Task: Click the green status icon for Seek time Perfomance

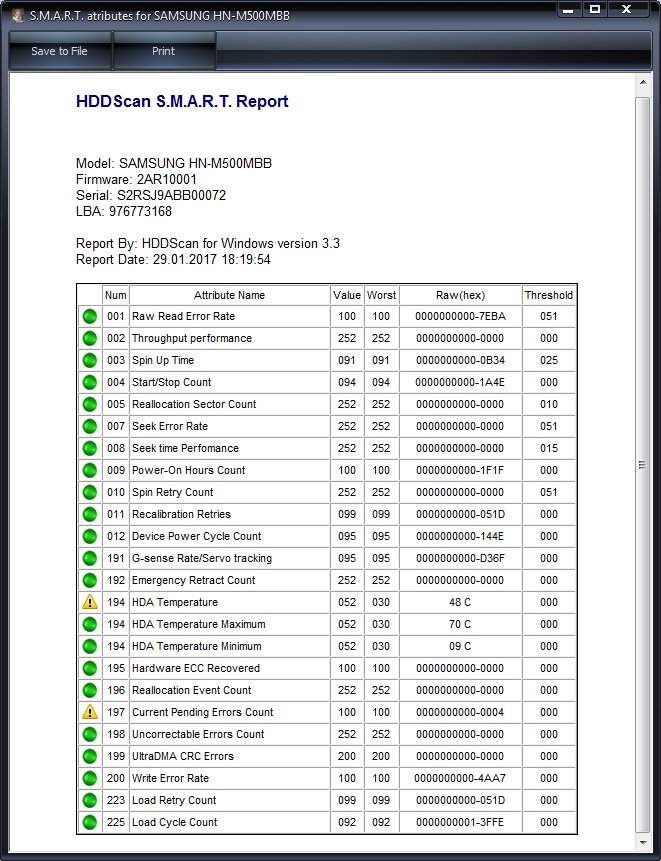Action: pos(89,448)
